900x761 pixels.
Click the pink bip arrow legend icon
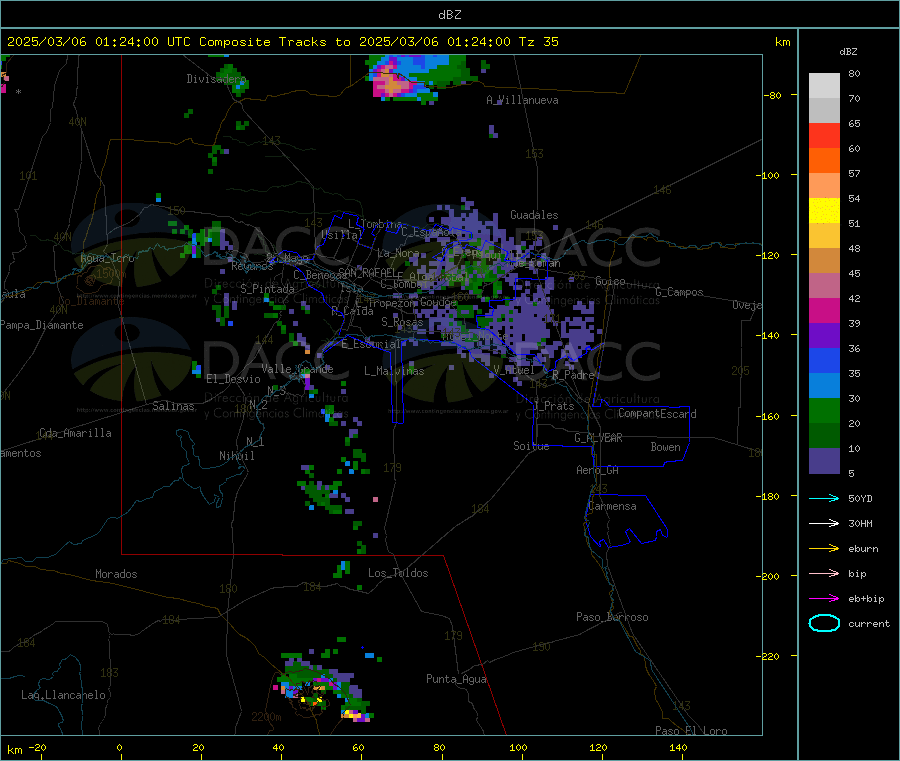pos(824,573)
